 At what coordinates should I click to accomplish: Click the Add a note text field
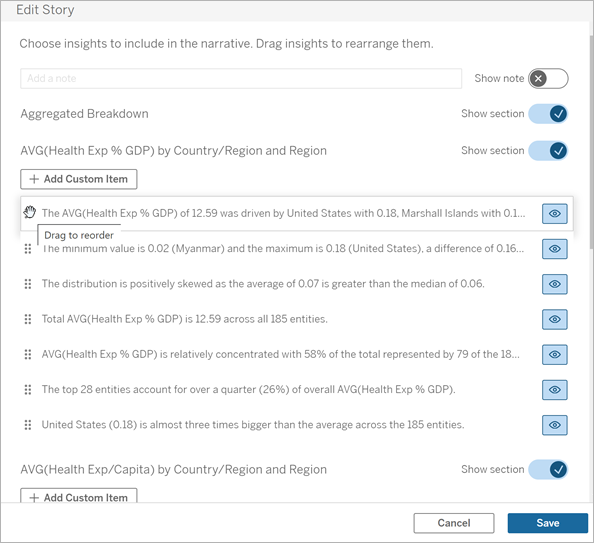pyautogui.click(x=241, y=78)
